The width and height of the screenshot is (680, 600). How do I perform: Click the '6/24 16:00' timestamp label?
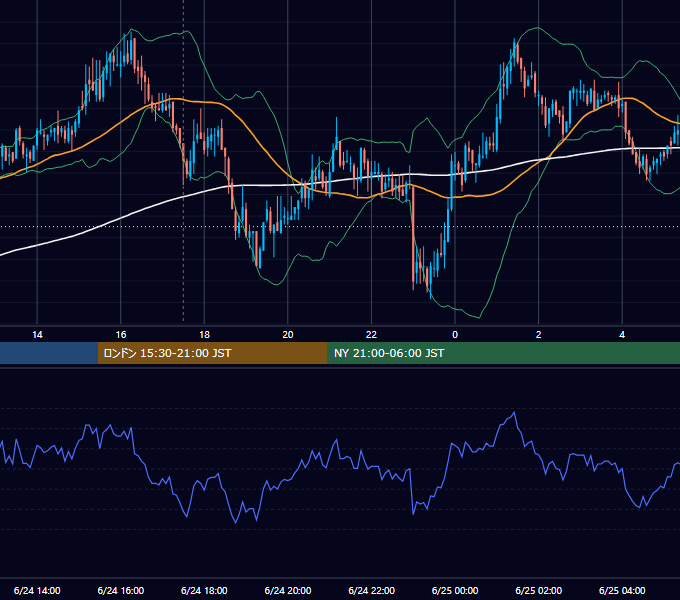121,590
